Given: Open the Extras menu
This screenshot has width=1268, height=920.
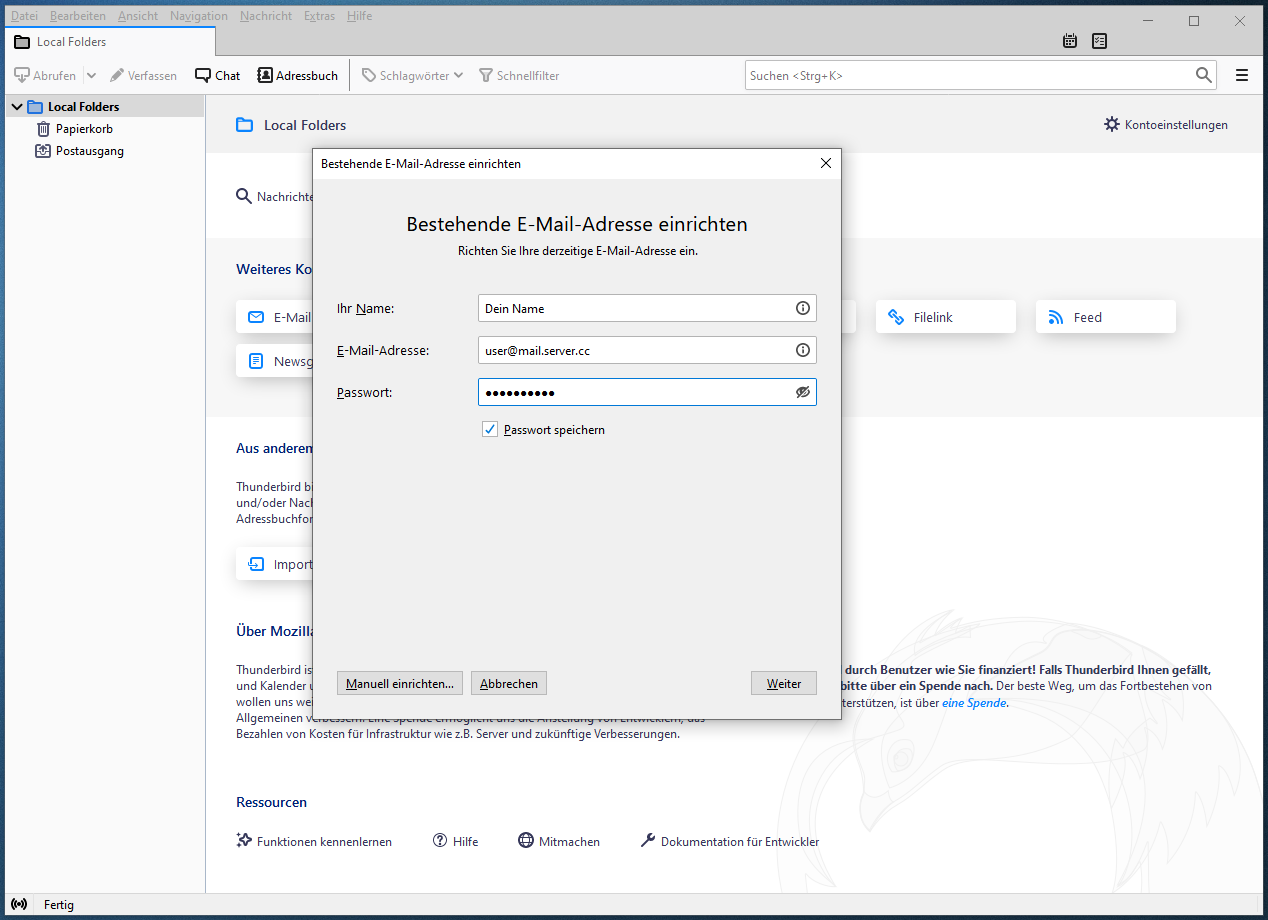Looking at the screenshot, I should [x=319, y=16].
